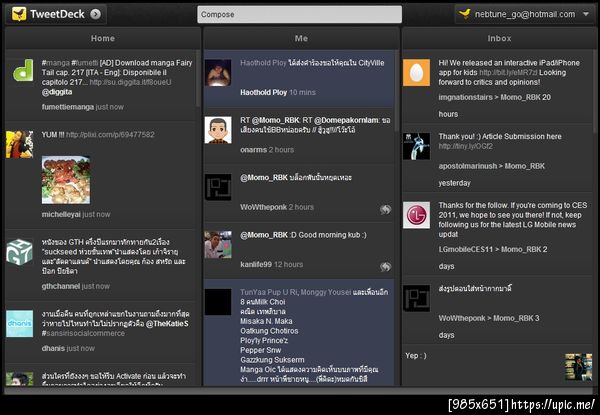Click LGmobileCES11 > Momo_RBK sender line
This screenshot has width=600, height=415.
coord(493,249)
